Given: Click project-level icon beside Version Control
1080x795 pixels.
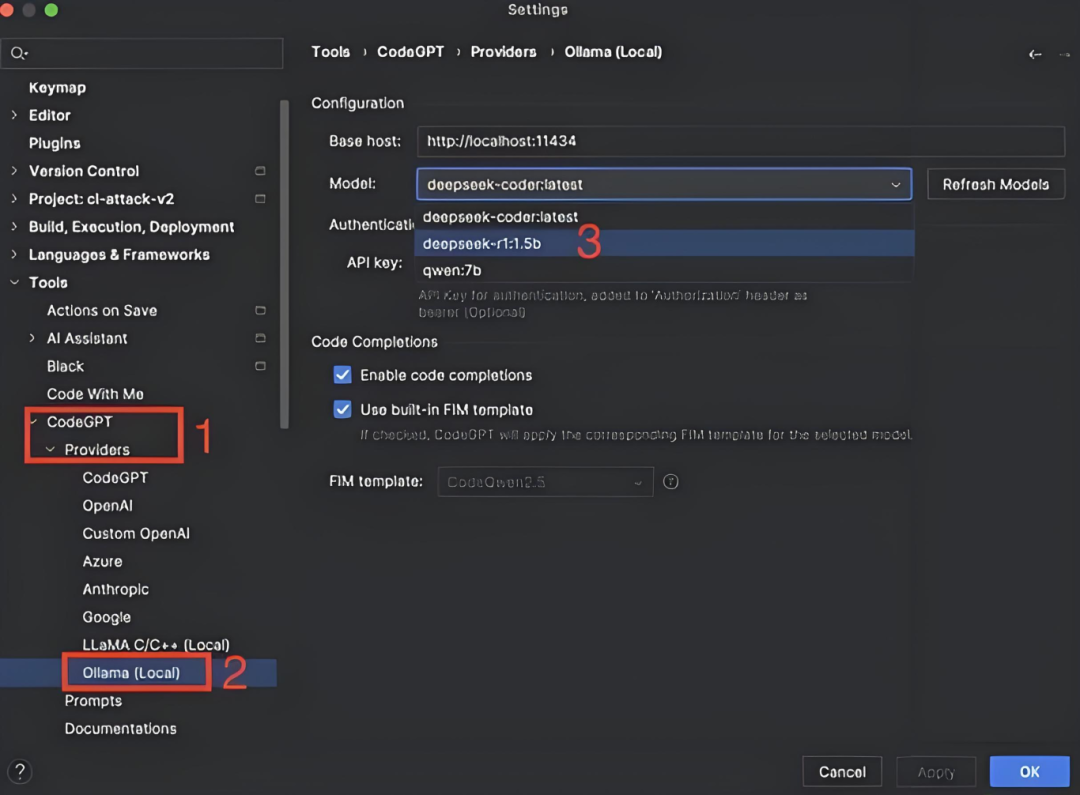Looking at the screenshot, I should click(260, 171).
